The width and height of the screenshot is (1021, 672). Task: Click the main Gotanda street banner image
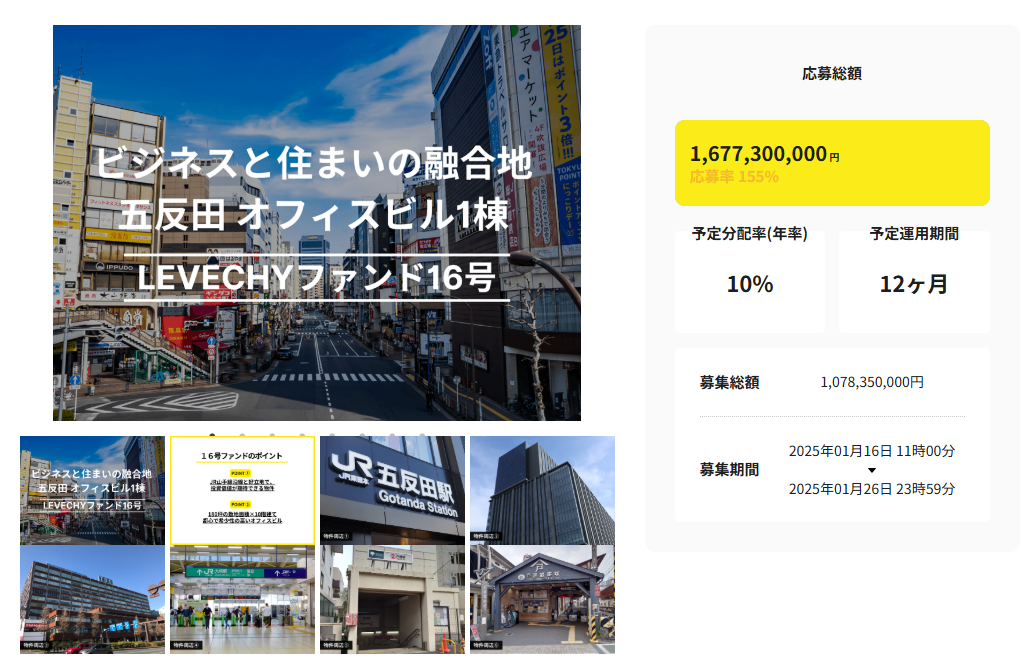pyautogui.click(x=316, y=222)
